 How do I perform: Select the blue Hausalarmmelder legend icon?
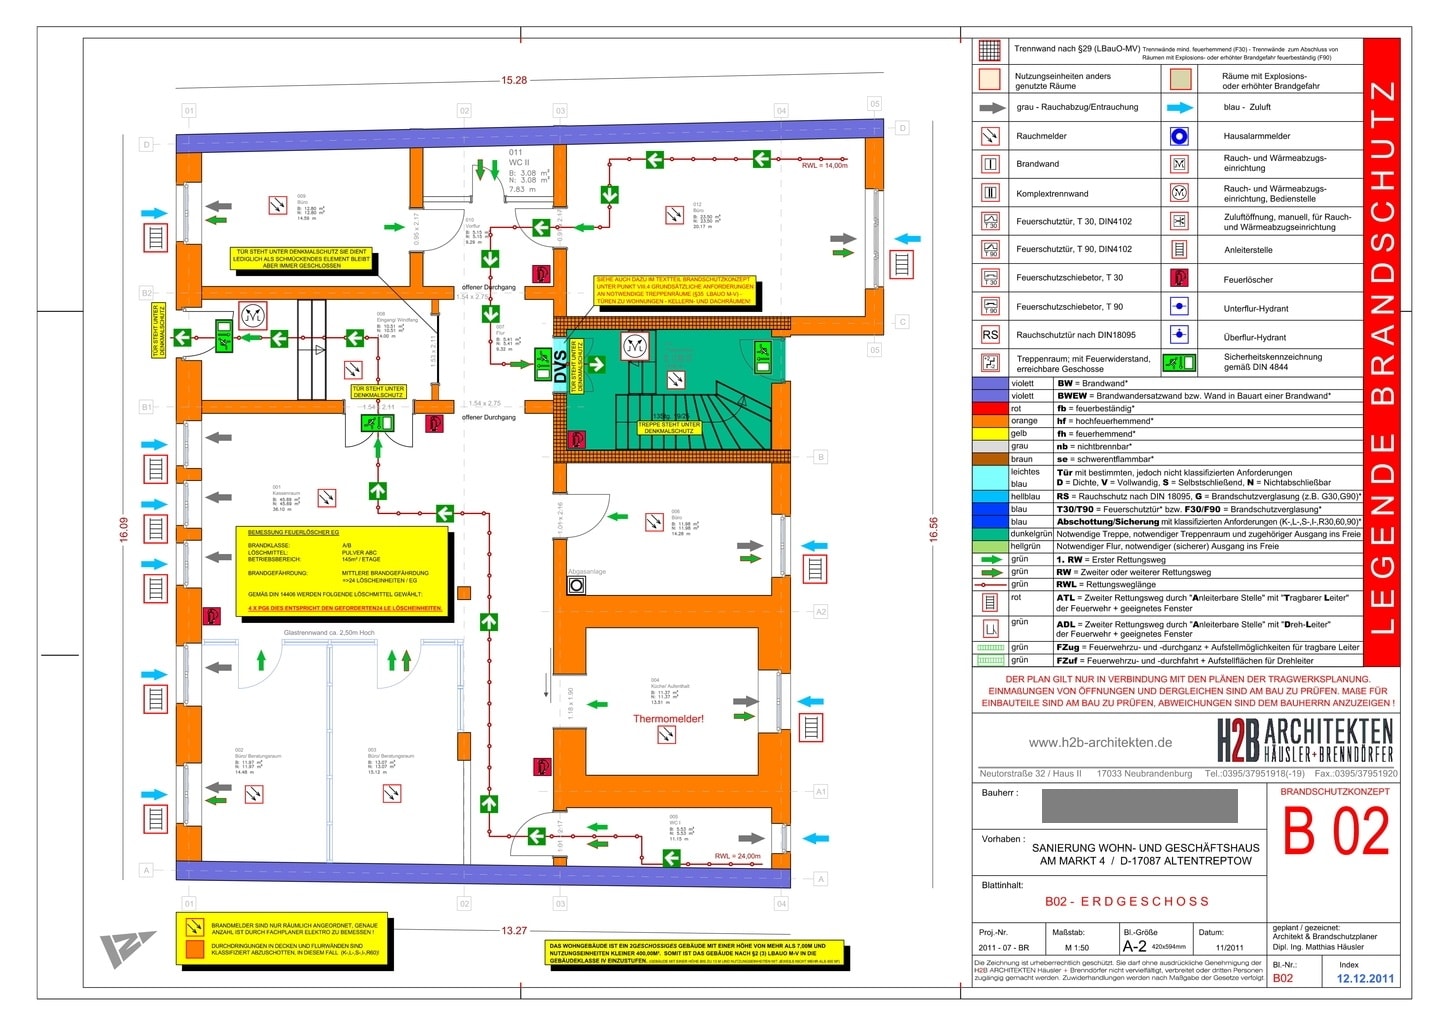1180,136
